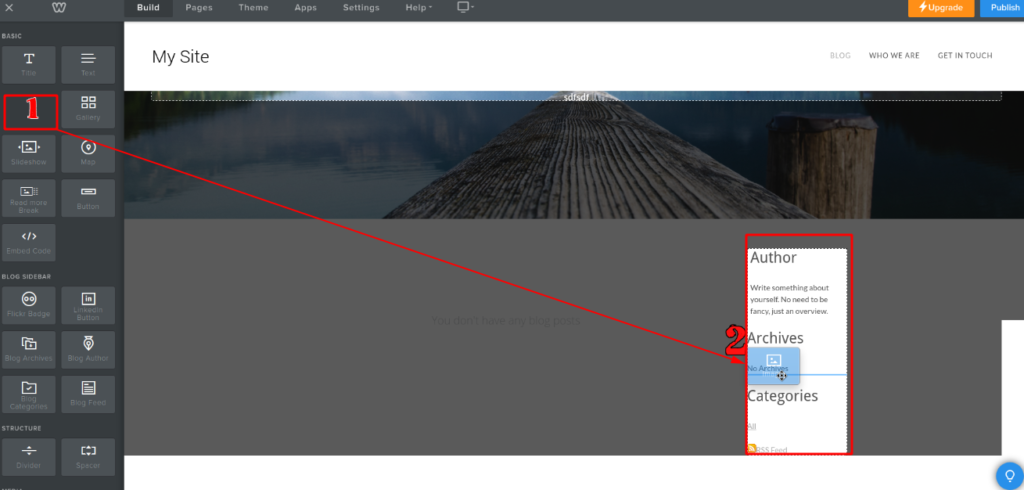Select the LinkedIn Button element
1024x490 pixels.
coord(88,305)
